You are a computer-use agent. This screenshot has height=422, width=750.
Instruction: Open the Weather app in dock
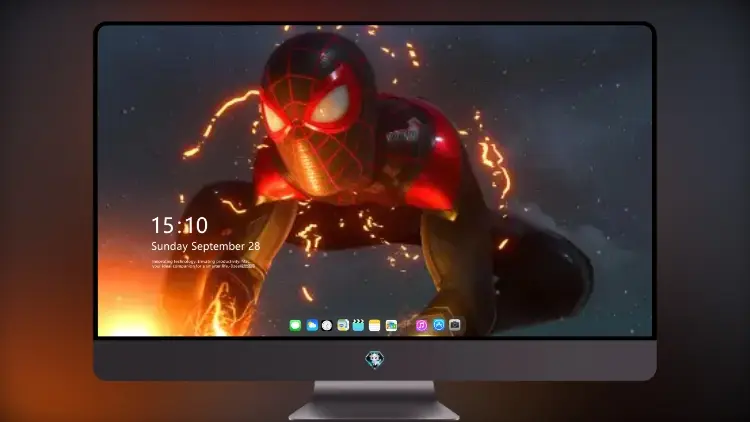[312, 326]
